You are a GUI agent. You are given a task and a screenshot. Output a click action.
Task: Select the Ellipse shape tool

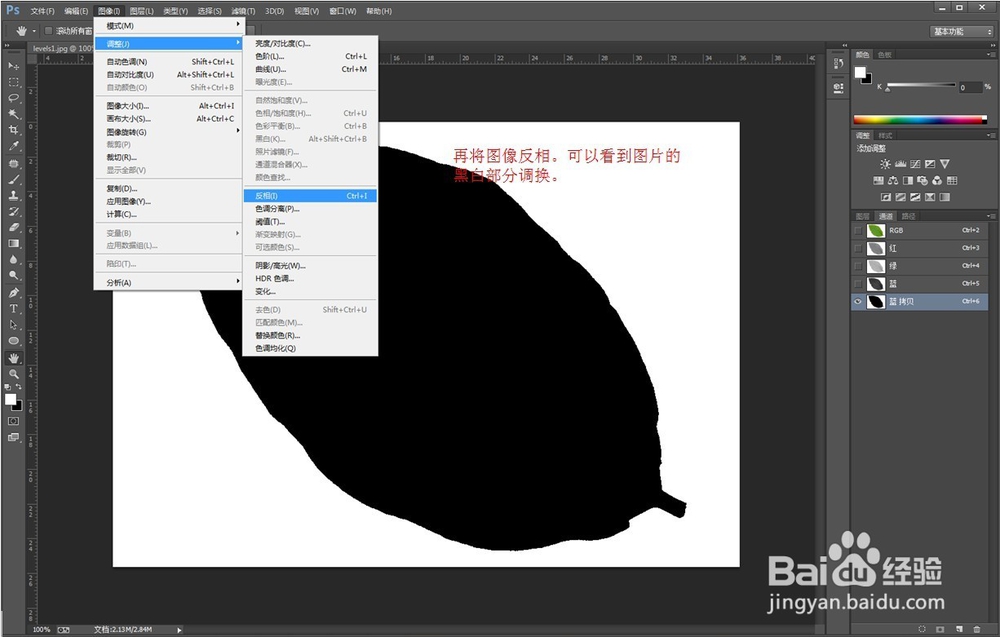(13, 340)
